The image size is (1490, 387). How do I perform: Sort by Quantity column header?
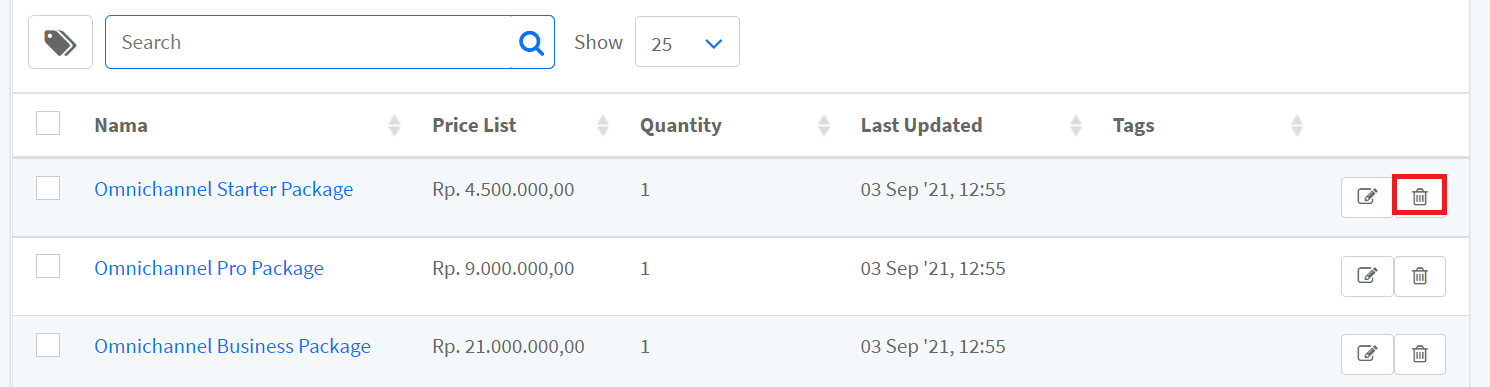pos(681,125)
